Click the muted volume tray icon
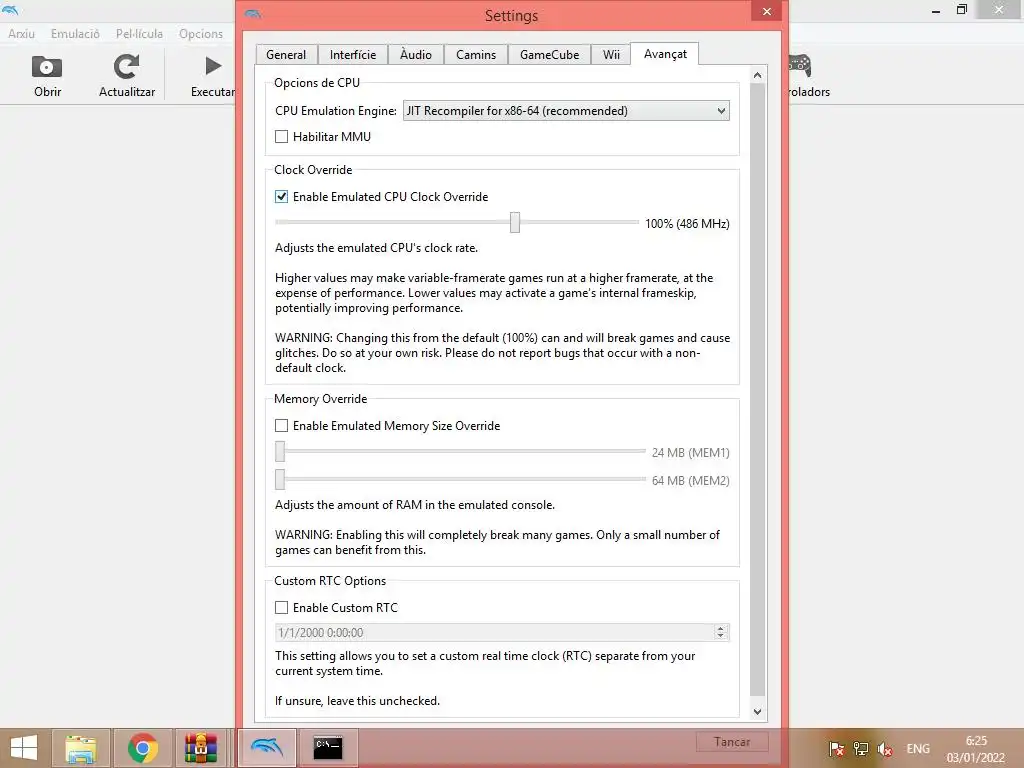This screenshot has height=768, width=1024. point(885,749)
